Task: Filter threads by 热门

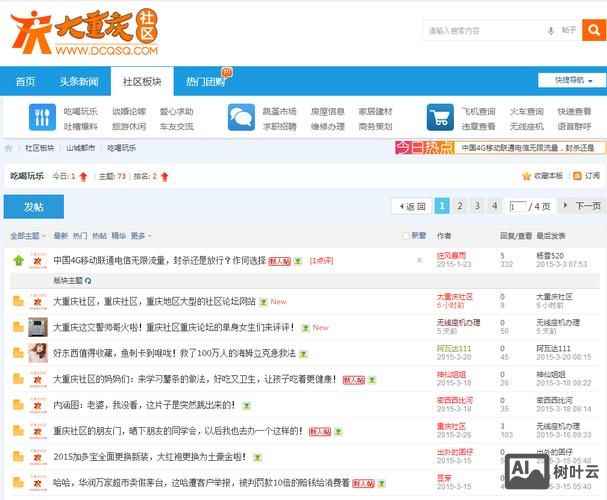Action: click(x=80, y=236)
